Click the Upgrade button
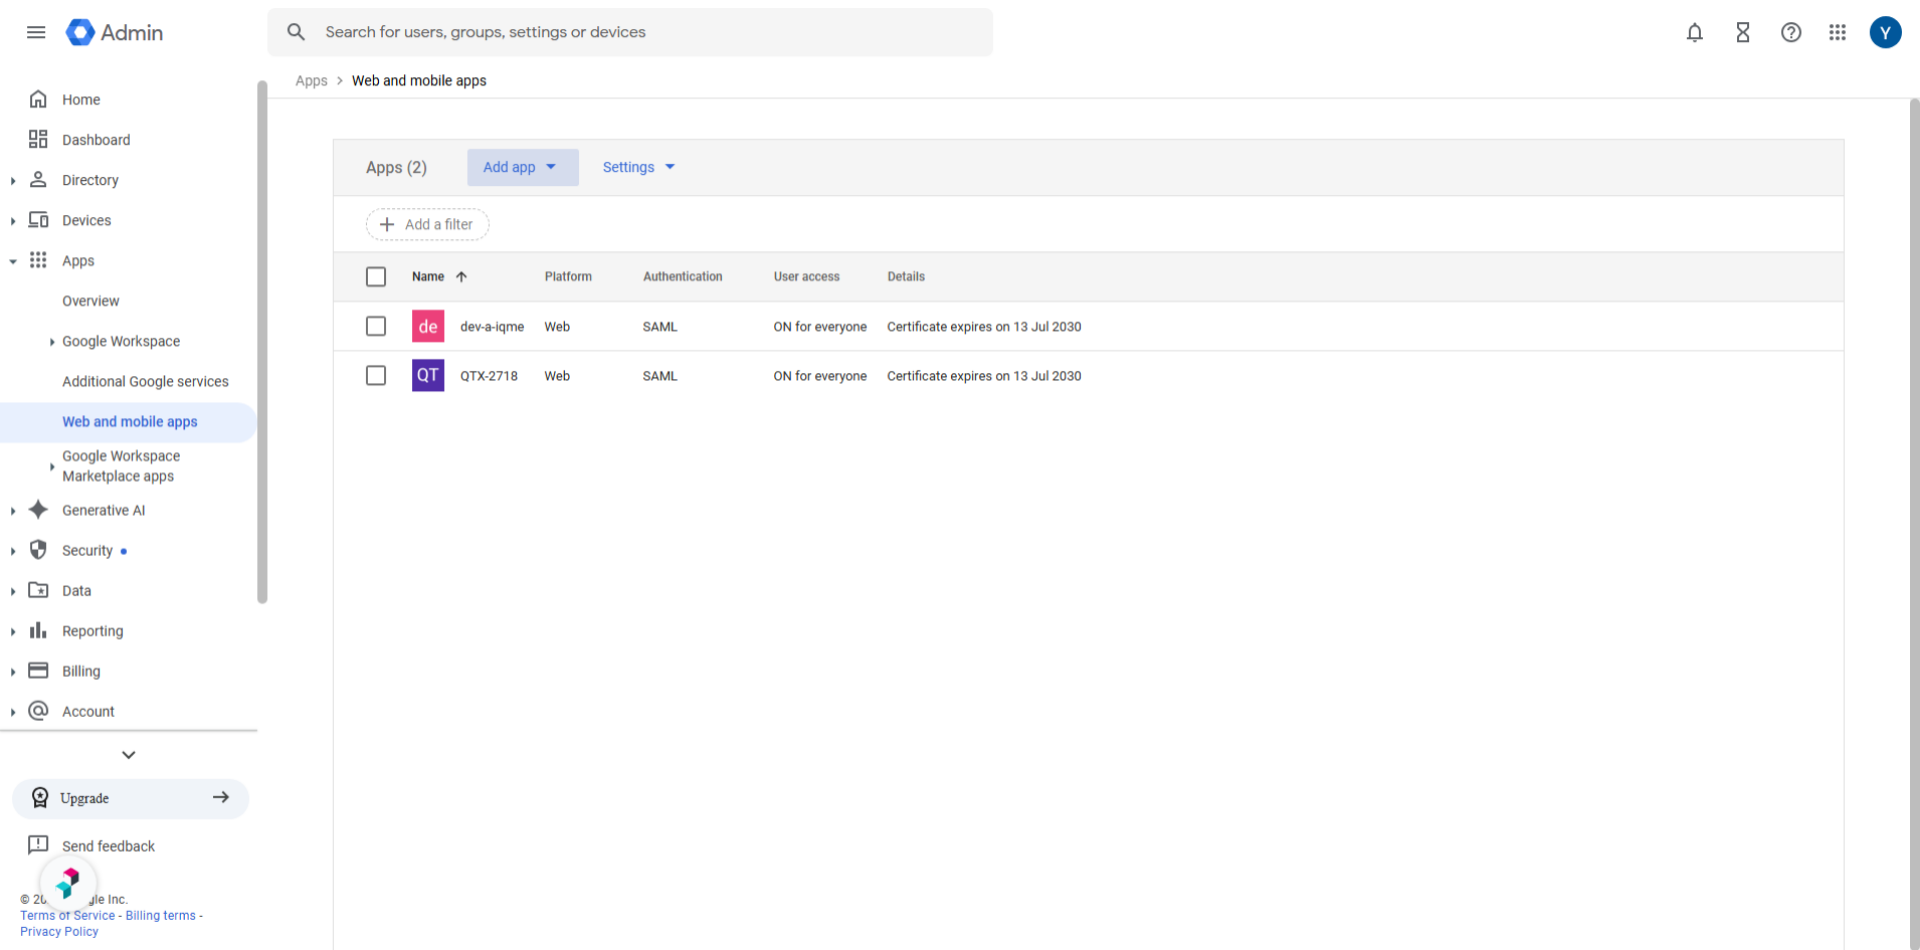 130,798
